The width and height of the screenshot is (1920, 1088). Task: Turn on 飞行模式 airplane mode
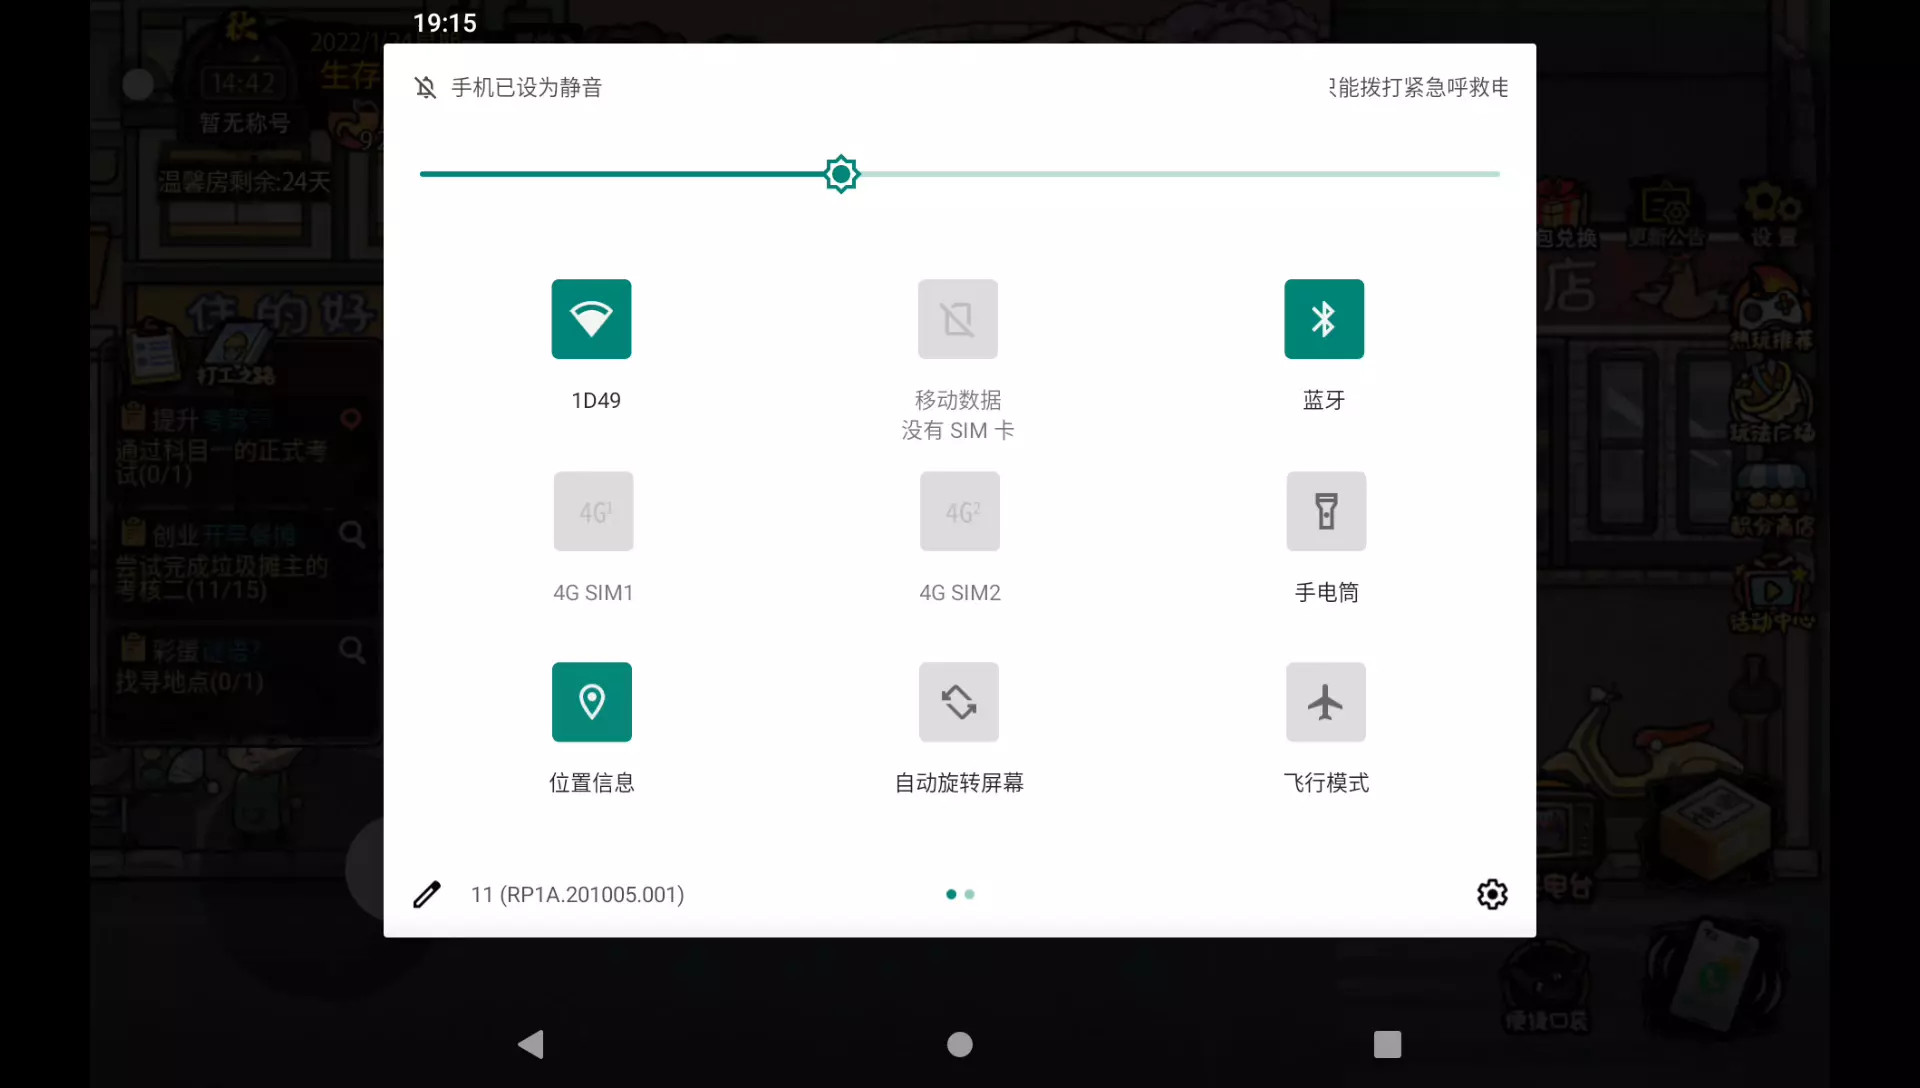[1326, 702]
